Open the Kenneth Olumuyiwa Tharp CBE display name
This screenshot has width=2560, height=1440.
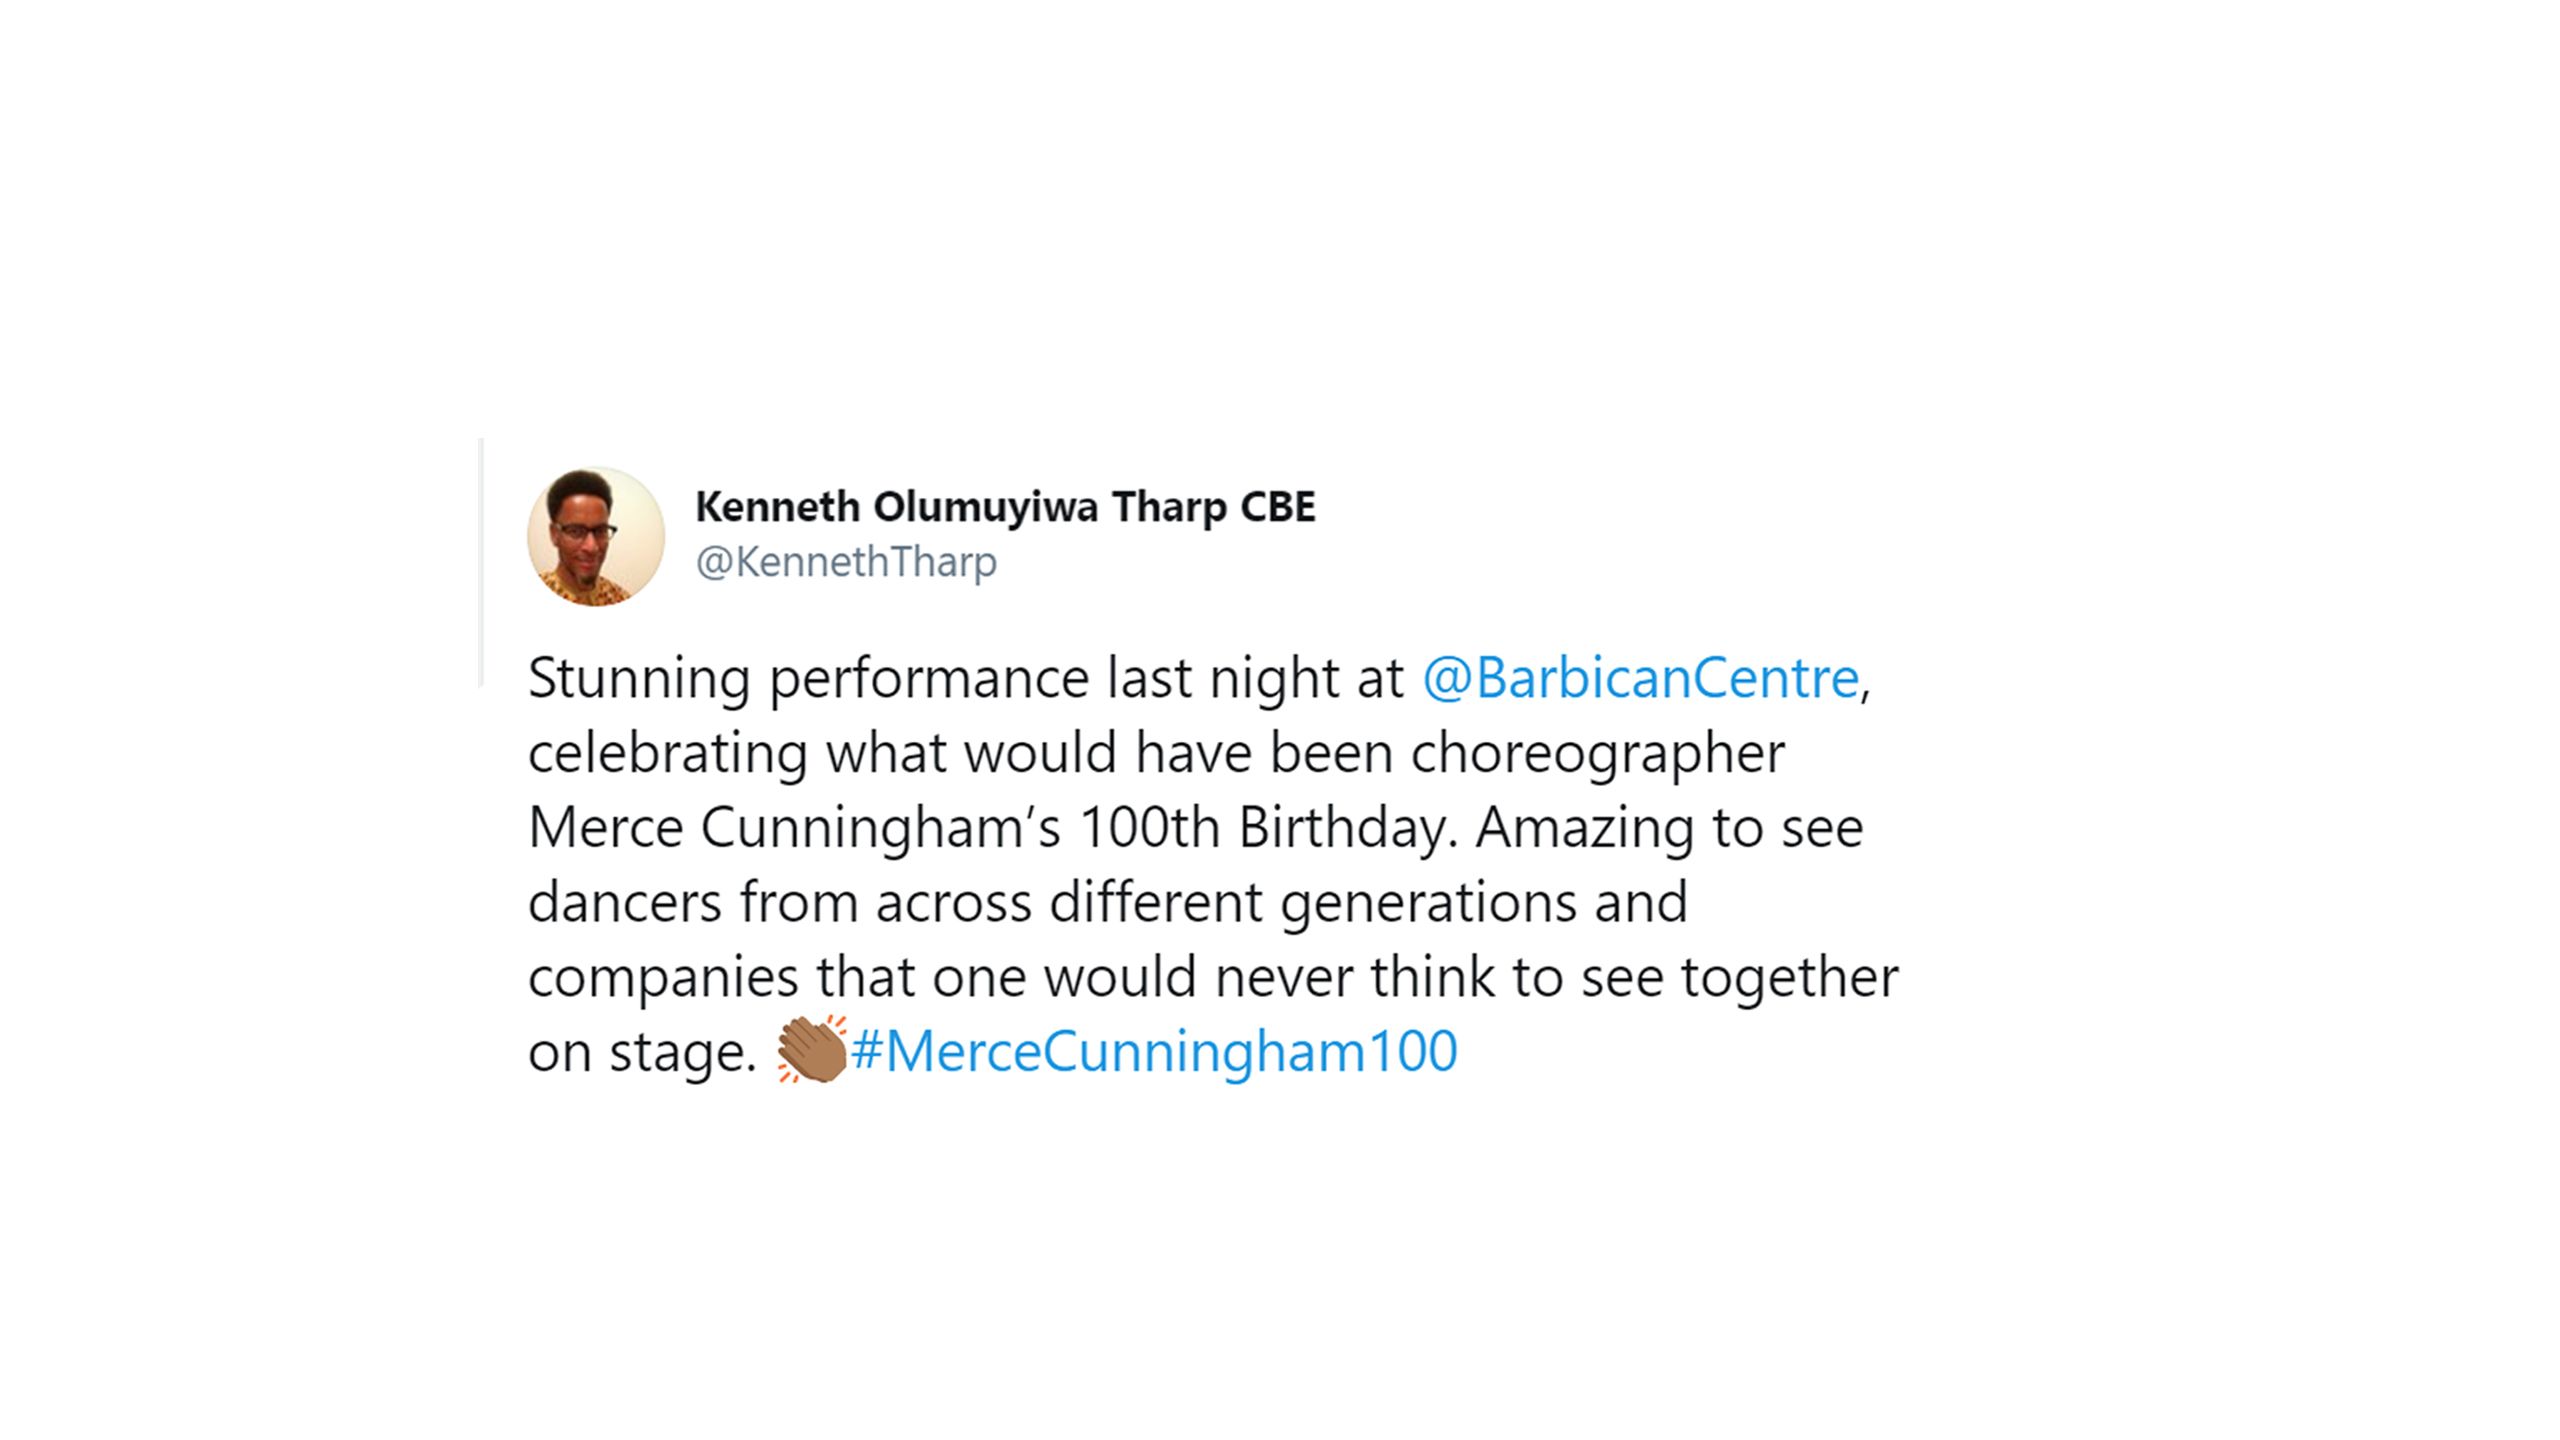click(x=1004, y=507)
